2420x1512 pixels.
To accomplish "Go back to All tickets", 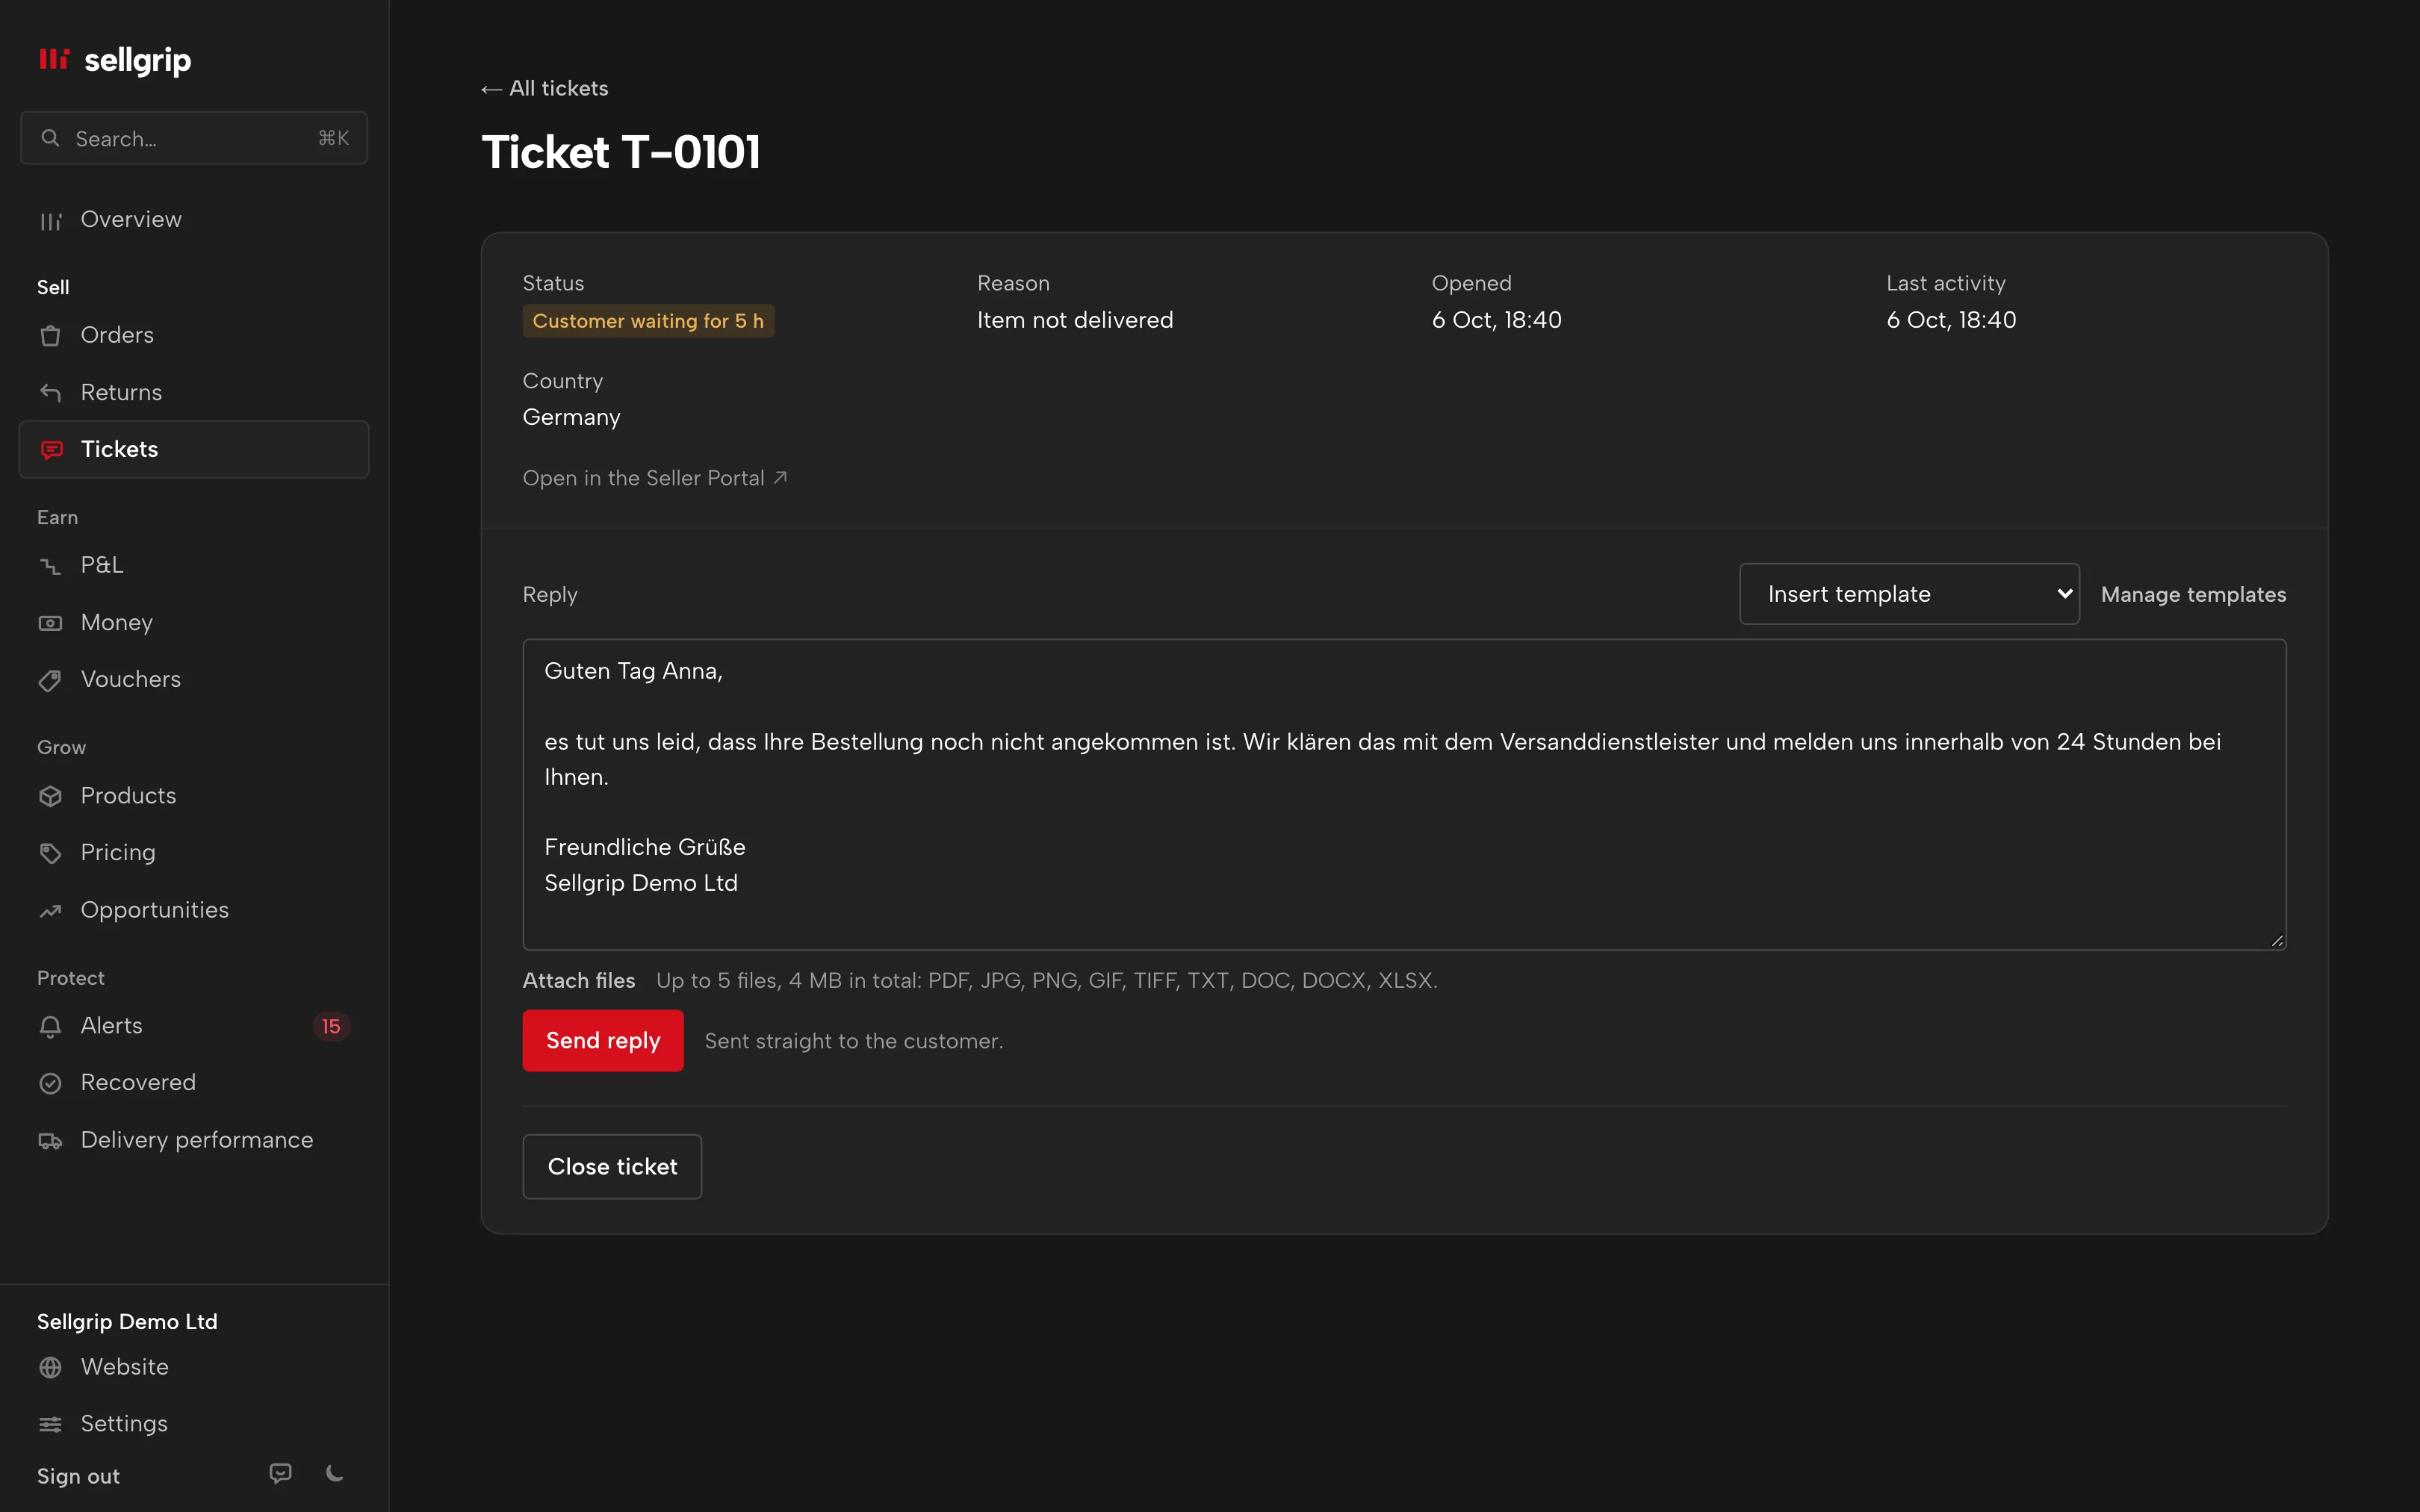I will coord(545,88).
